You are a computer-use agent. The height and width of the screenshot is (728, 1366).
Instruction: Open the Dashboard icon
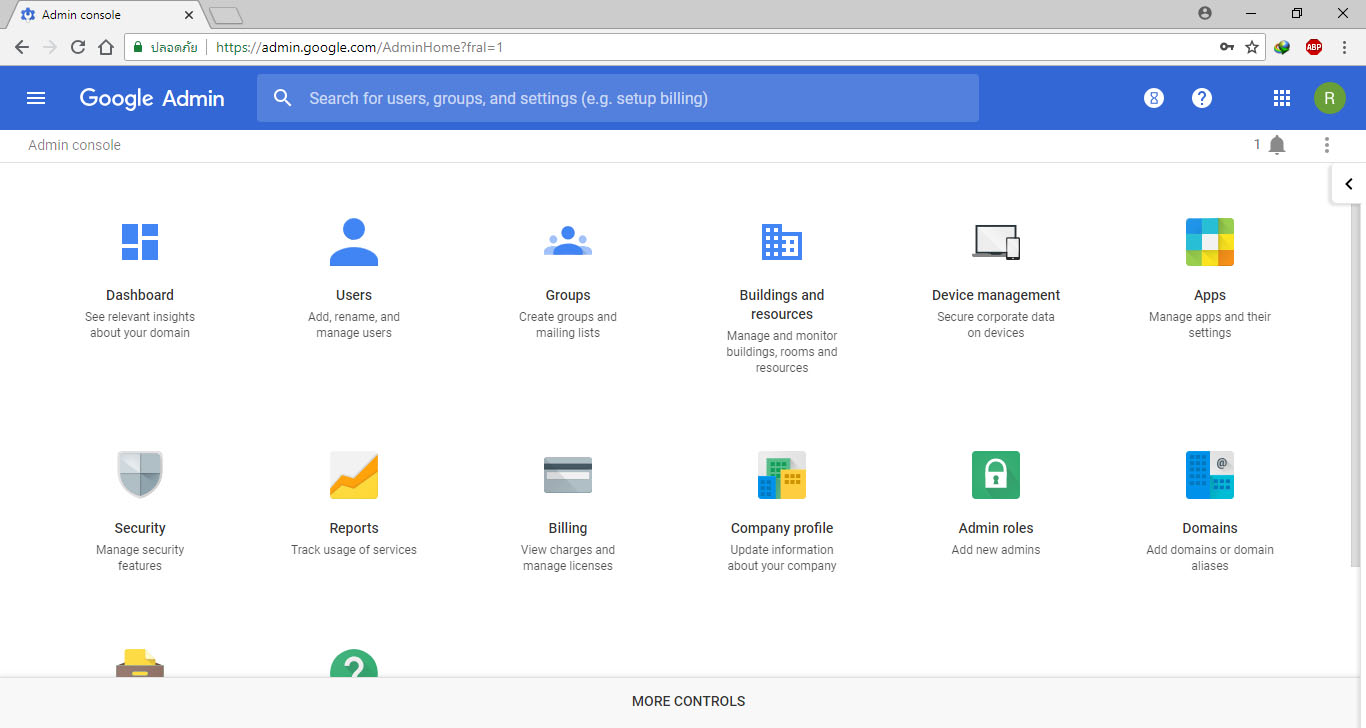140,242
